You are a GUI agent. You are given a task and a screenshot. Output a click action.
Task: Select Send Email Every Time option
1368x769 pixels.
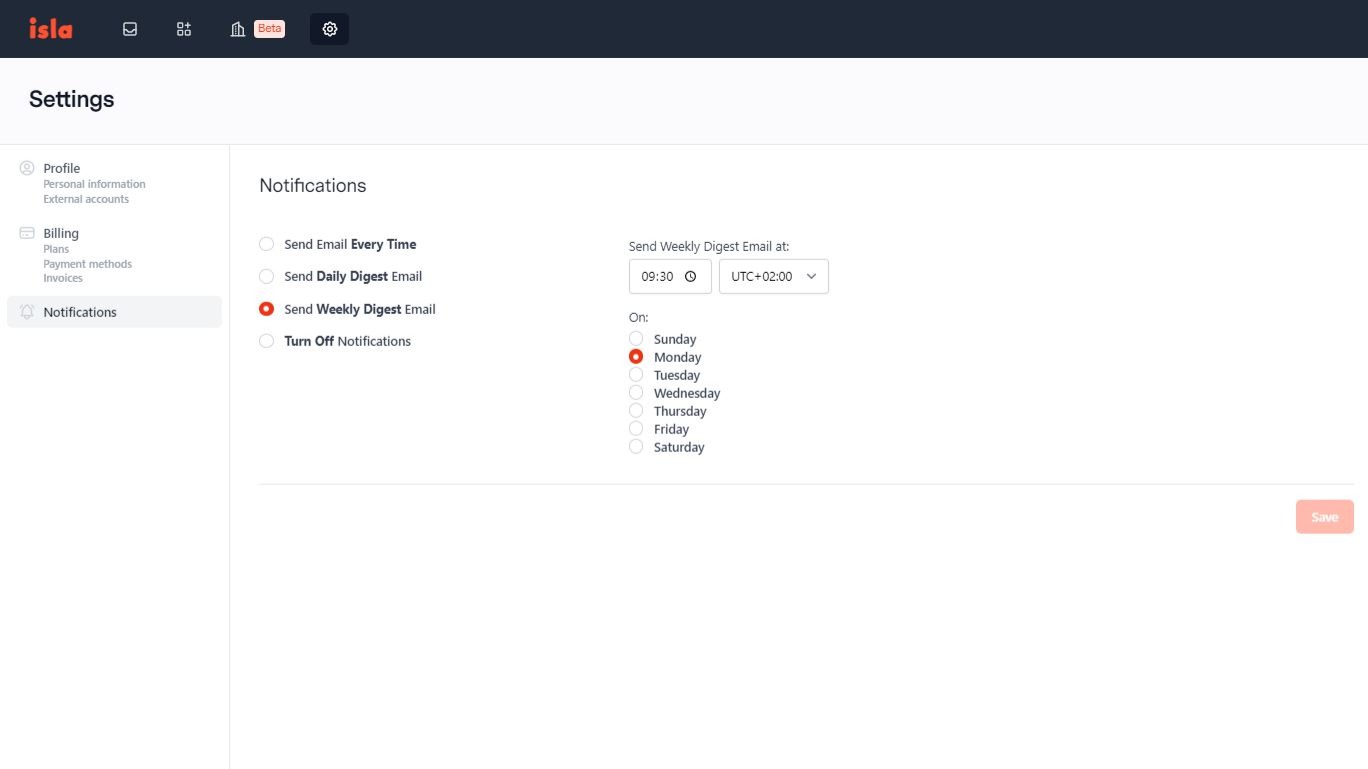click(x=266, y=244)
